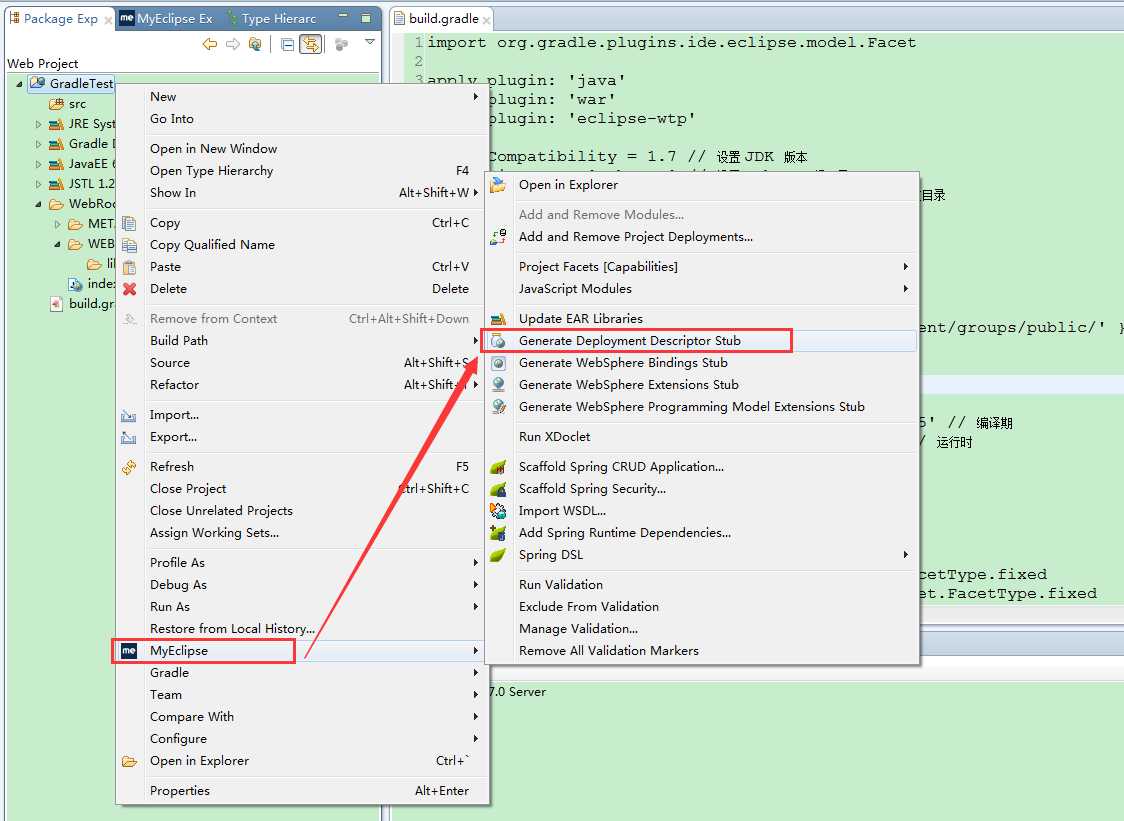
Task: Close the Package Explorer tab
Action: [x=108, y=20]
